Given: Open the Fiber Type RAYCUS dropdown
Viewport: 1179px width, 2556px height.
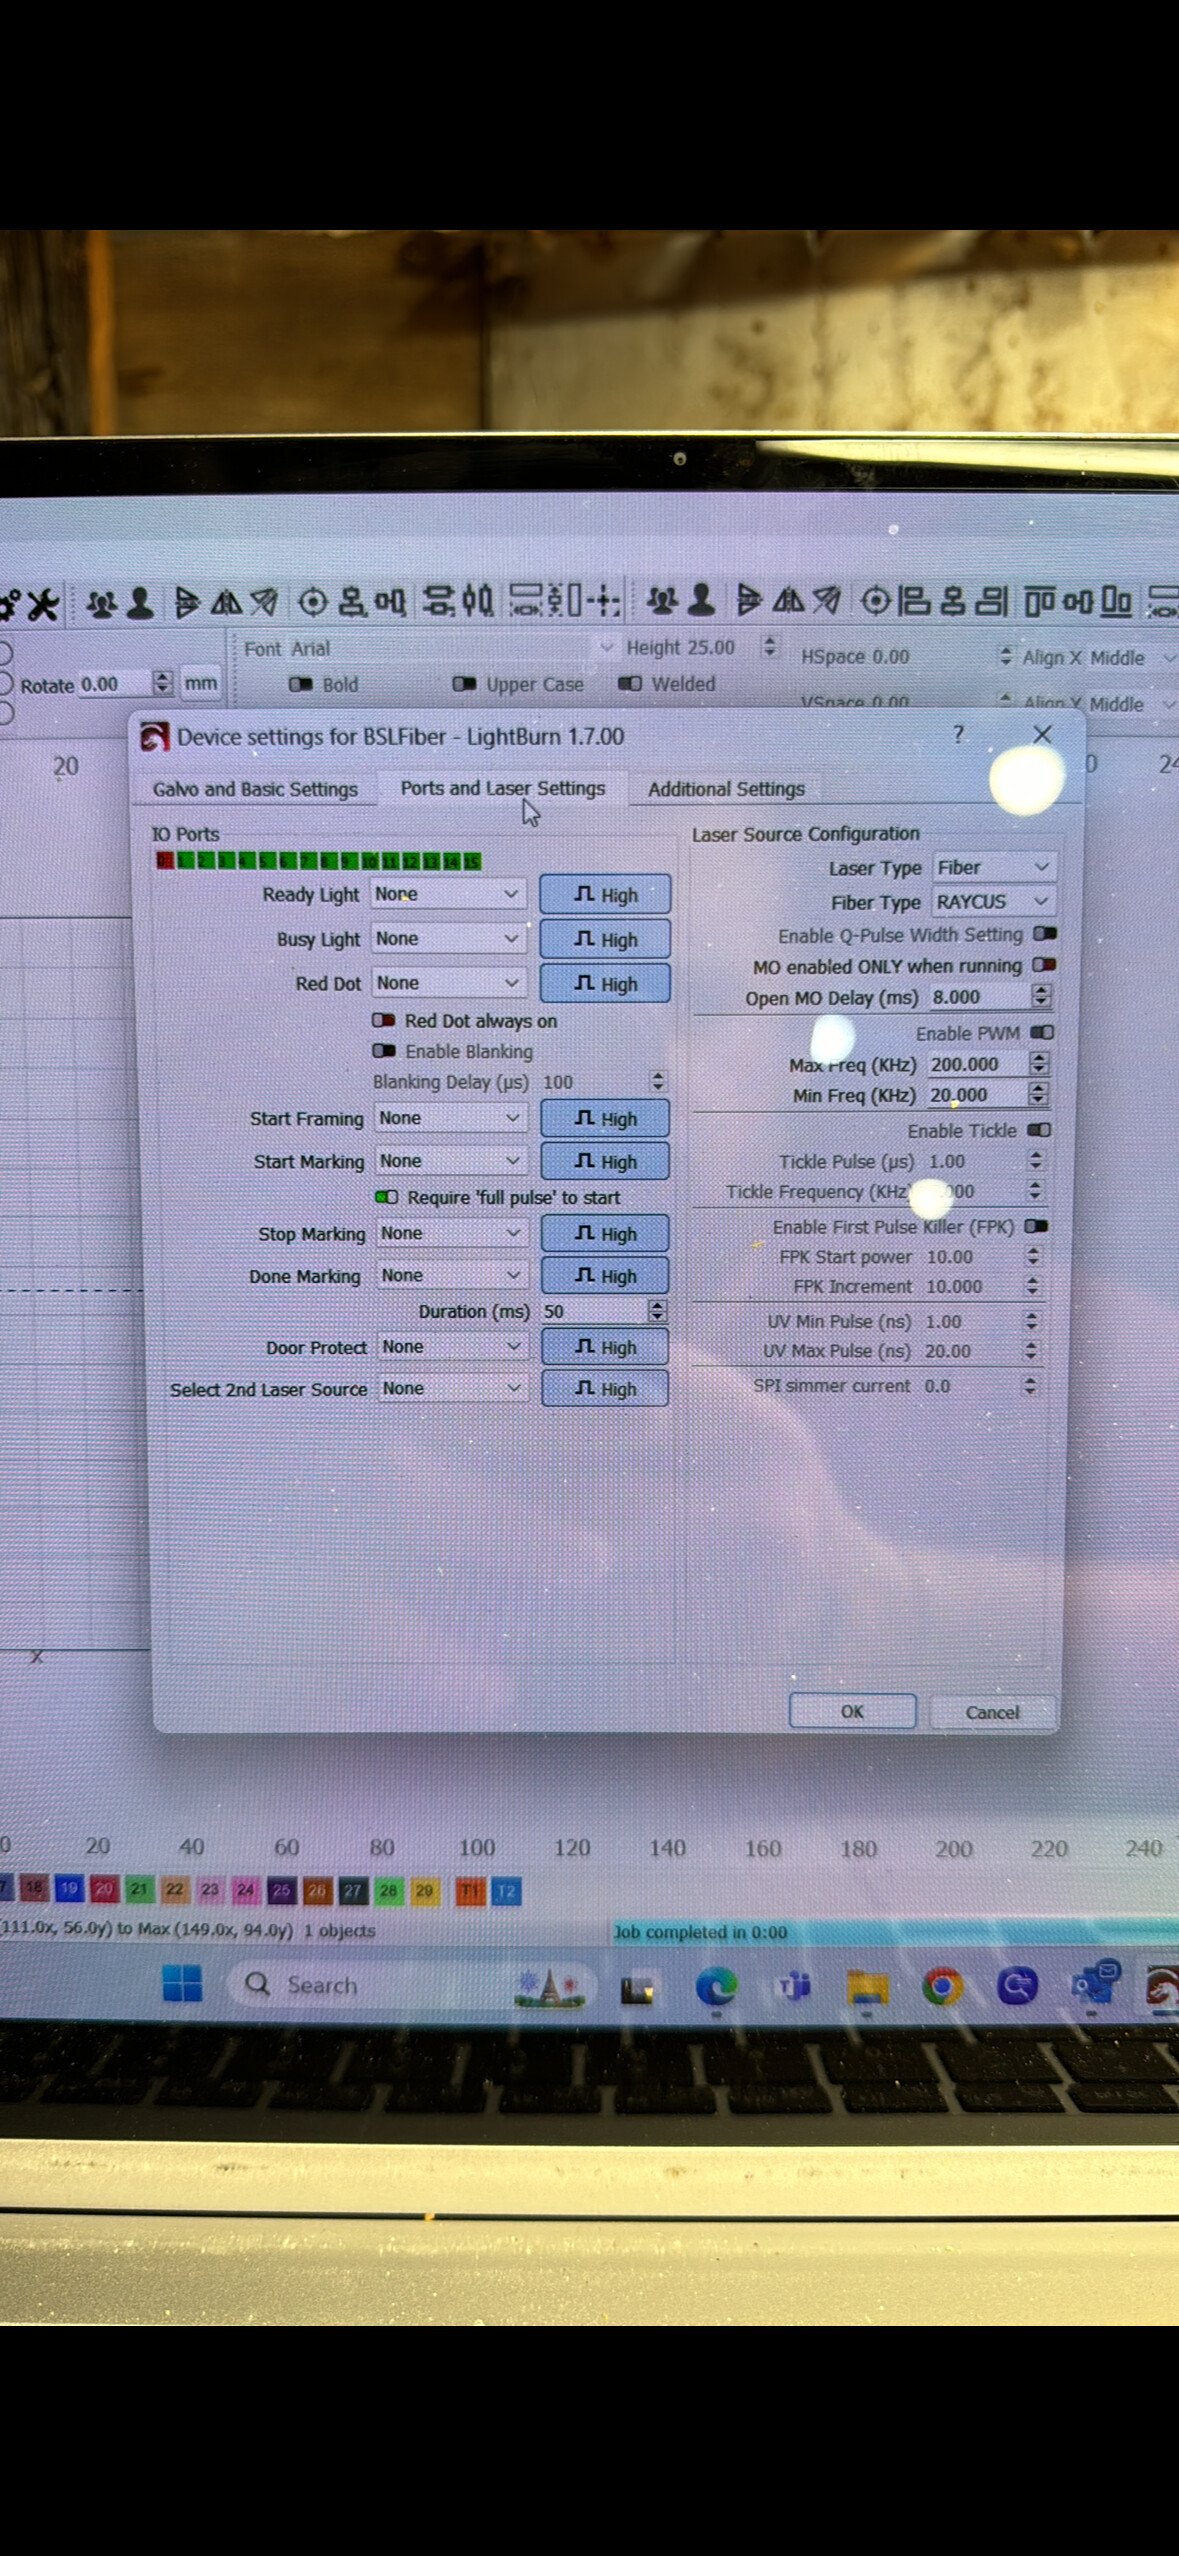Looking at the screenshot, I should click(x=993, y=901).
